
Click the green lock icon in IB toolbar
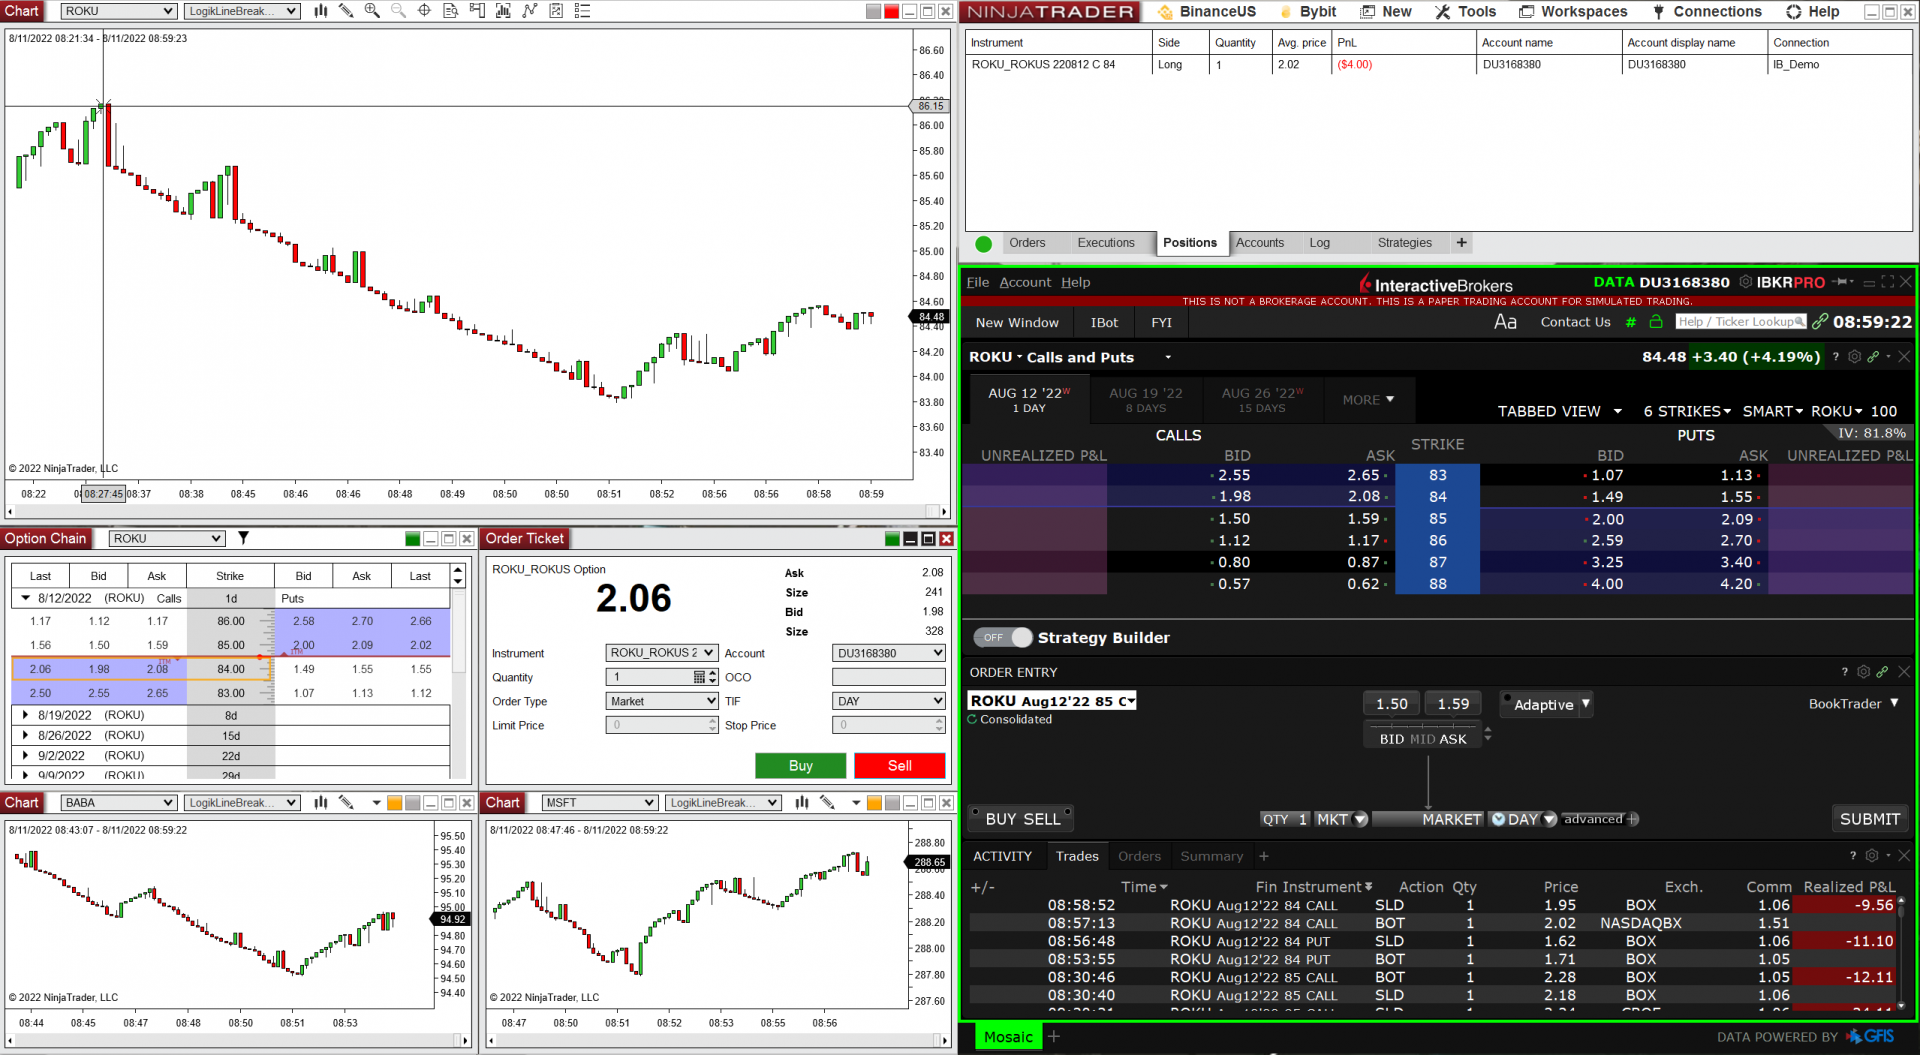point(1656,322)
